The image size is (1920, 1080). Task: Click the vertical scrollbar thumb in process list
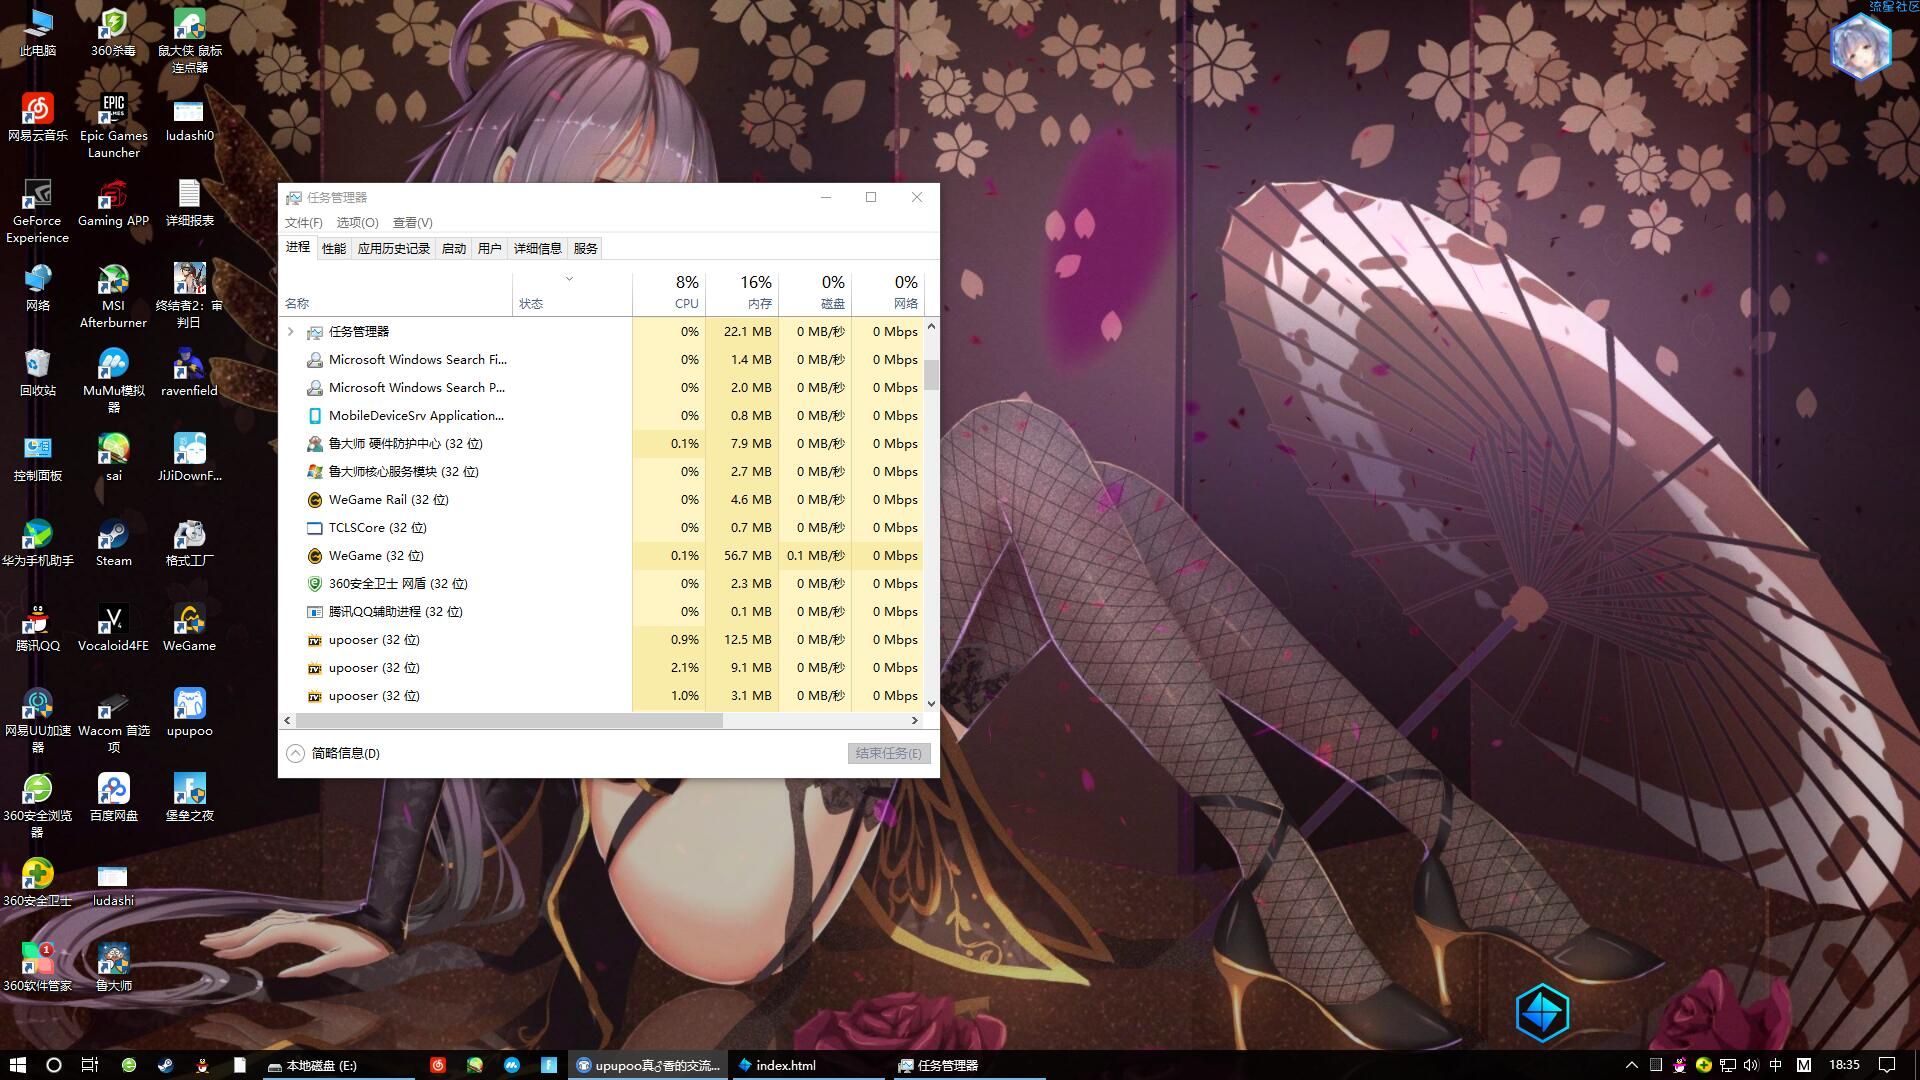[x=931, y=373]
